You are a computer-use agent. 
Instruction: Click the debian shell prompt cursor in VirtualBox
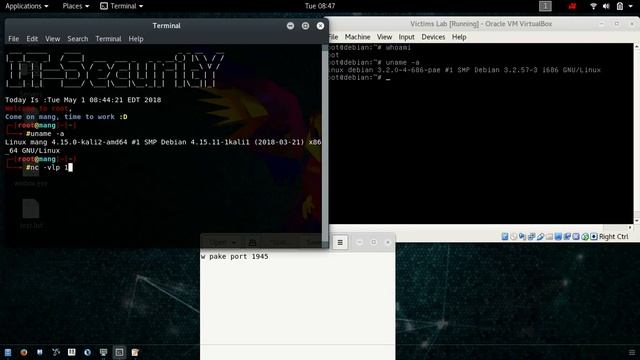[x=388, y=78]
